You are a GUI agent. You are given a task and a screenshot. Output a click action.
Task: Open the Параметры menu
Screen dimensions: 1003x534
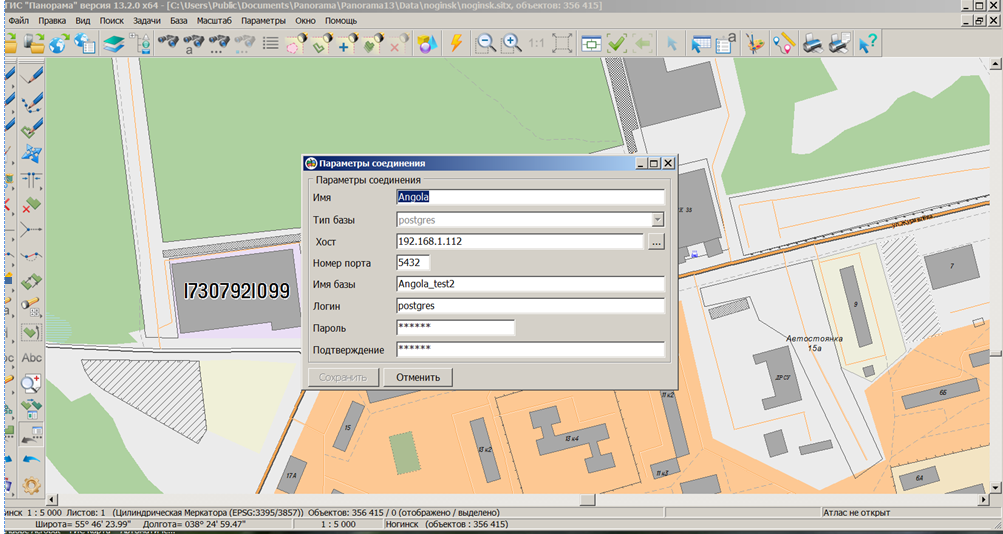pyautogui.click(x=263, y=20)
